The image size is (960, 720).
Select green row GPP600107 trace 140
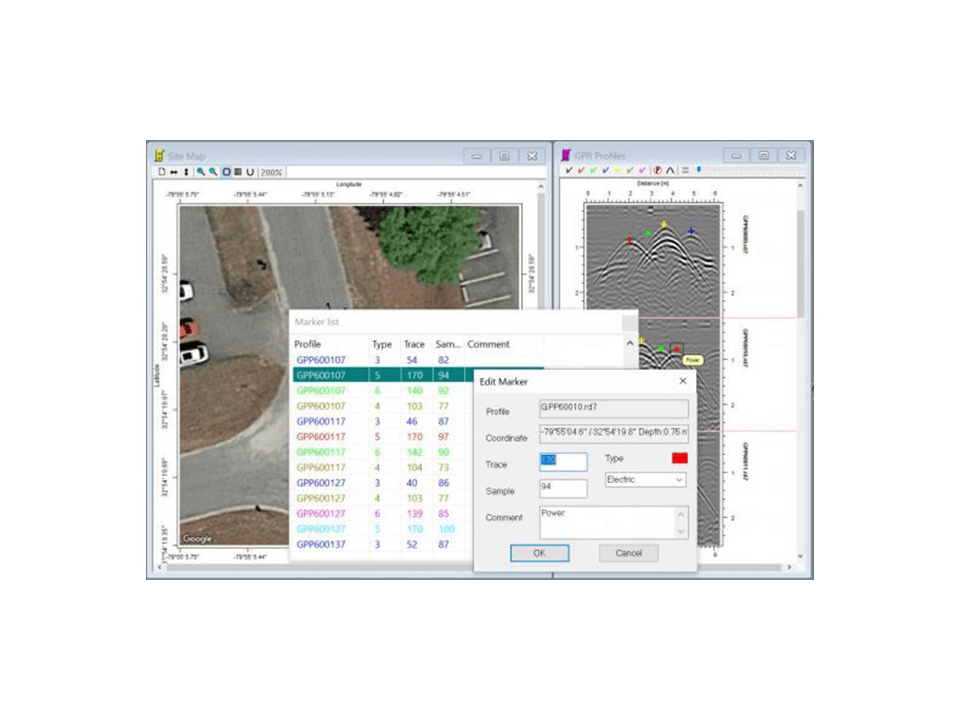pyautogui.click(x=383, y=391)
